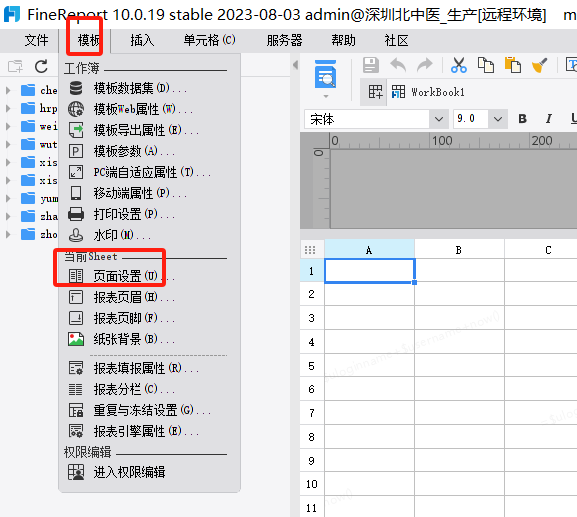This screenshot has width=577, height=517.
Task: Activate the format painter brush
Action: 539,65
